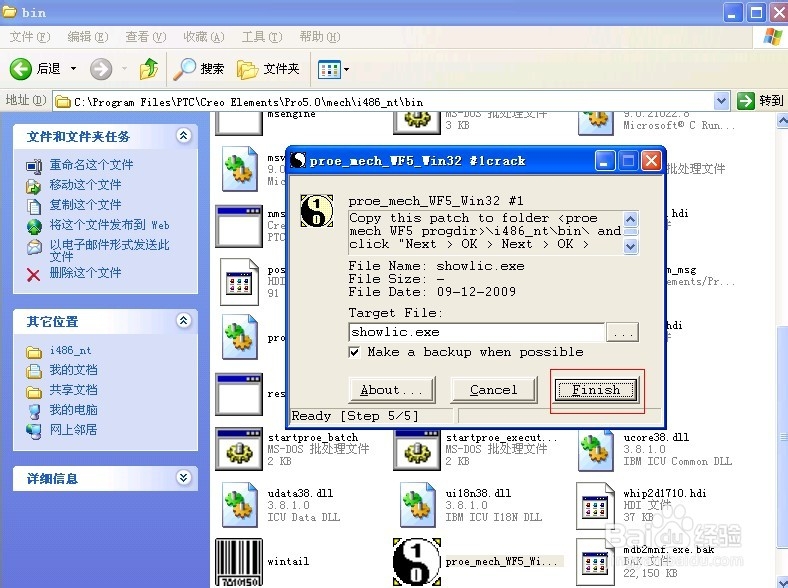This screenshot has height=588, width=788.
Task: Click the rename file icon in task pane
Action: click(34, 166)
